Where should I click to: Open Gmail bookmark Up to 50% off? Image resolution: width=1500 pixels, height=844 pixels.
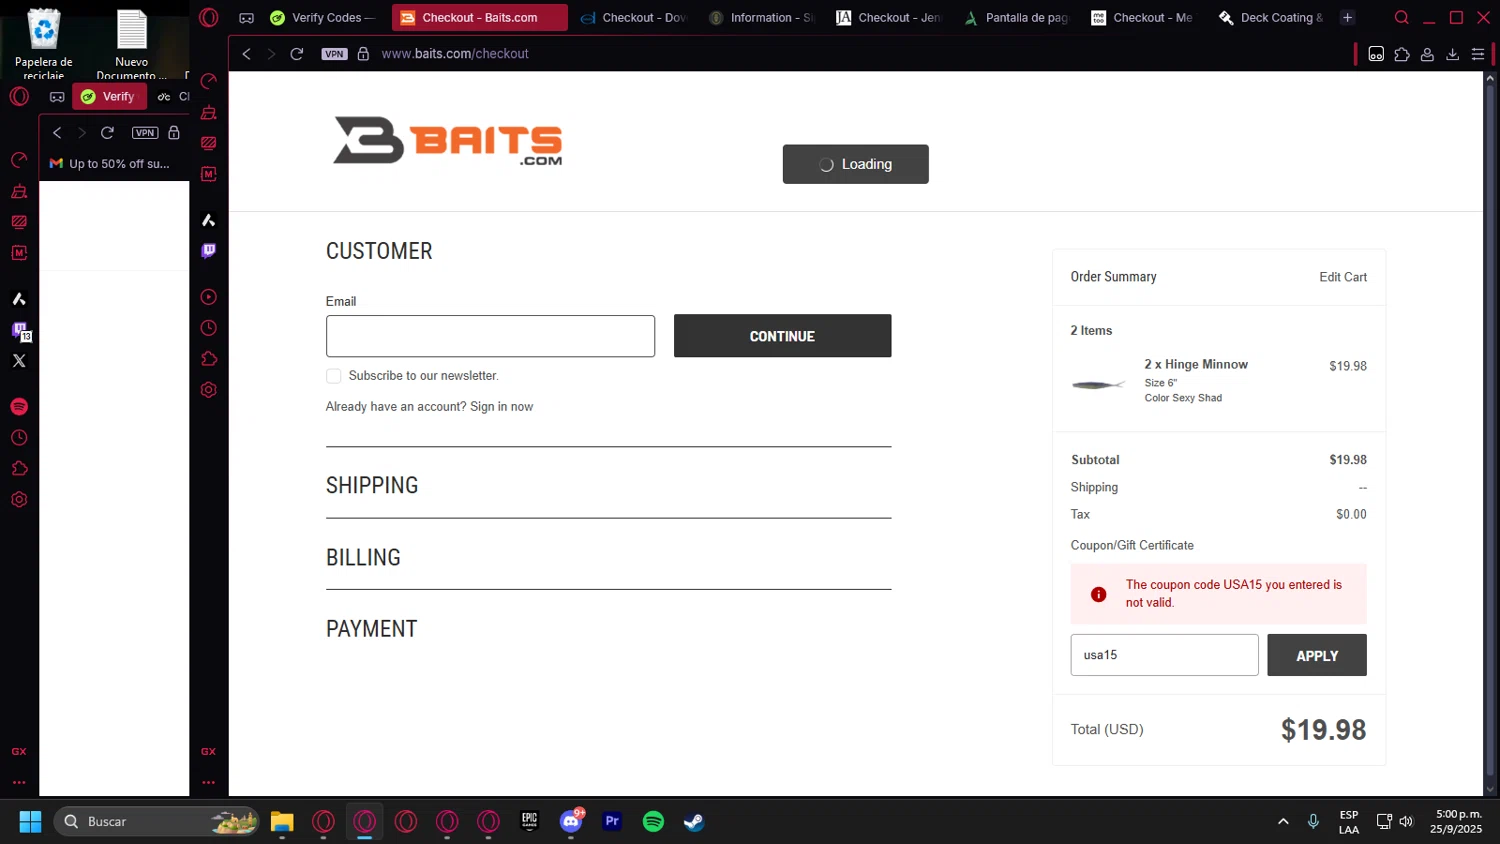click(110, 163)
